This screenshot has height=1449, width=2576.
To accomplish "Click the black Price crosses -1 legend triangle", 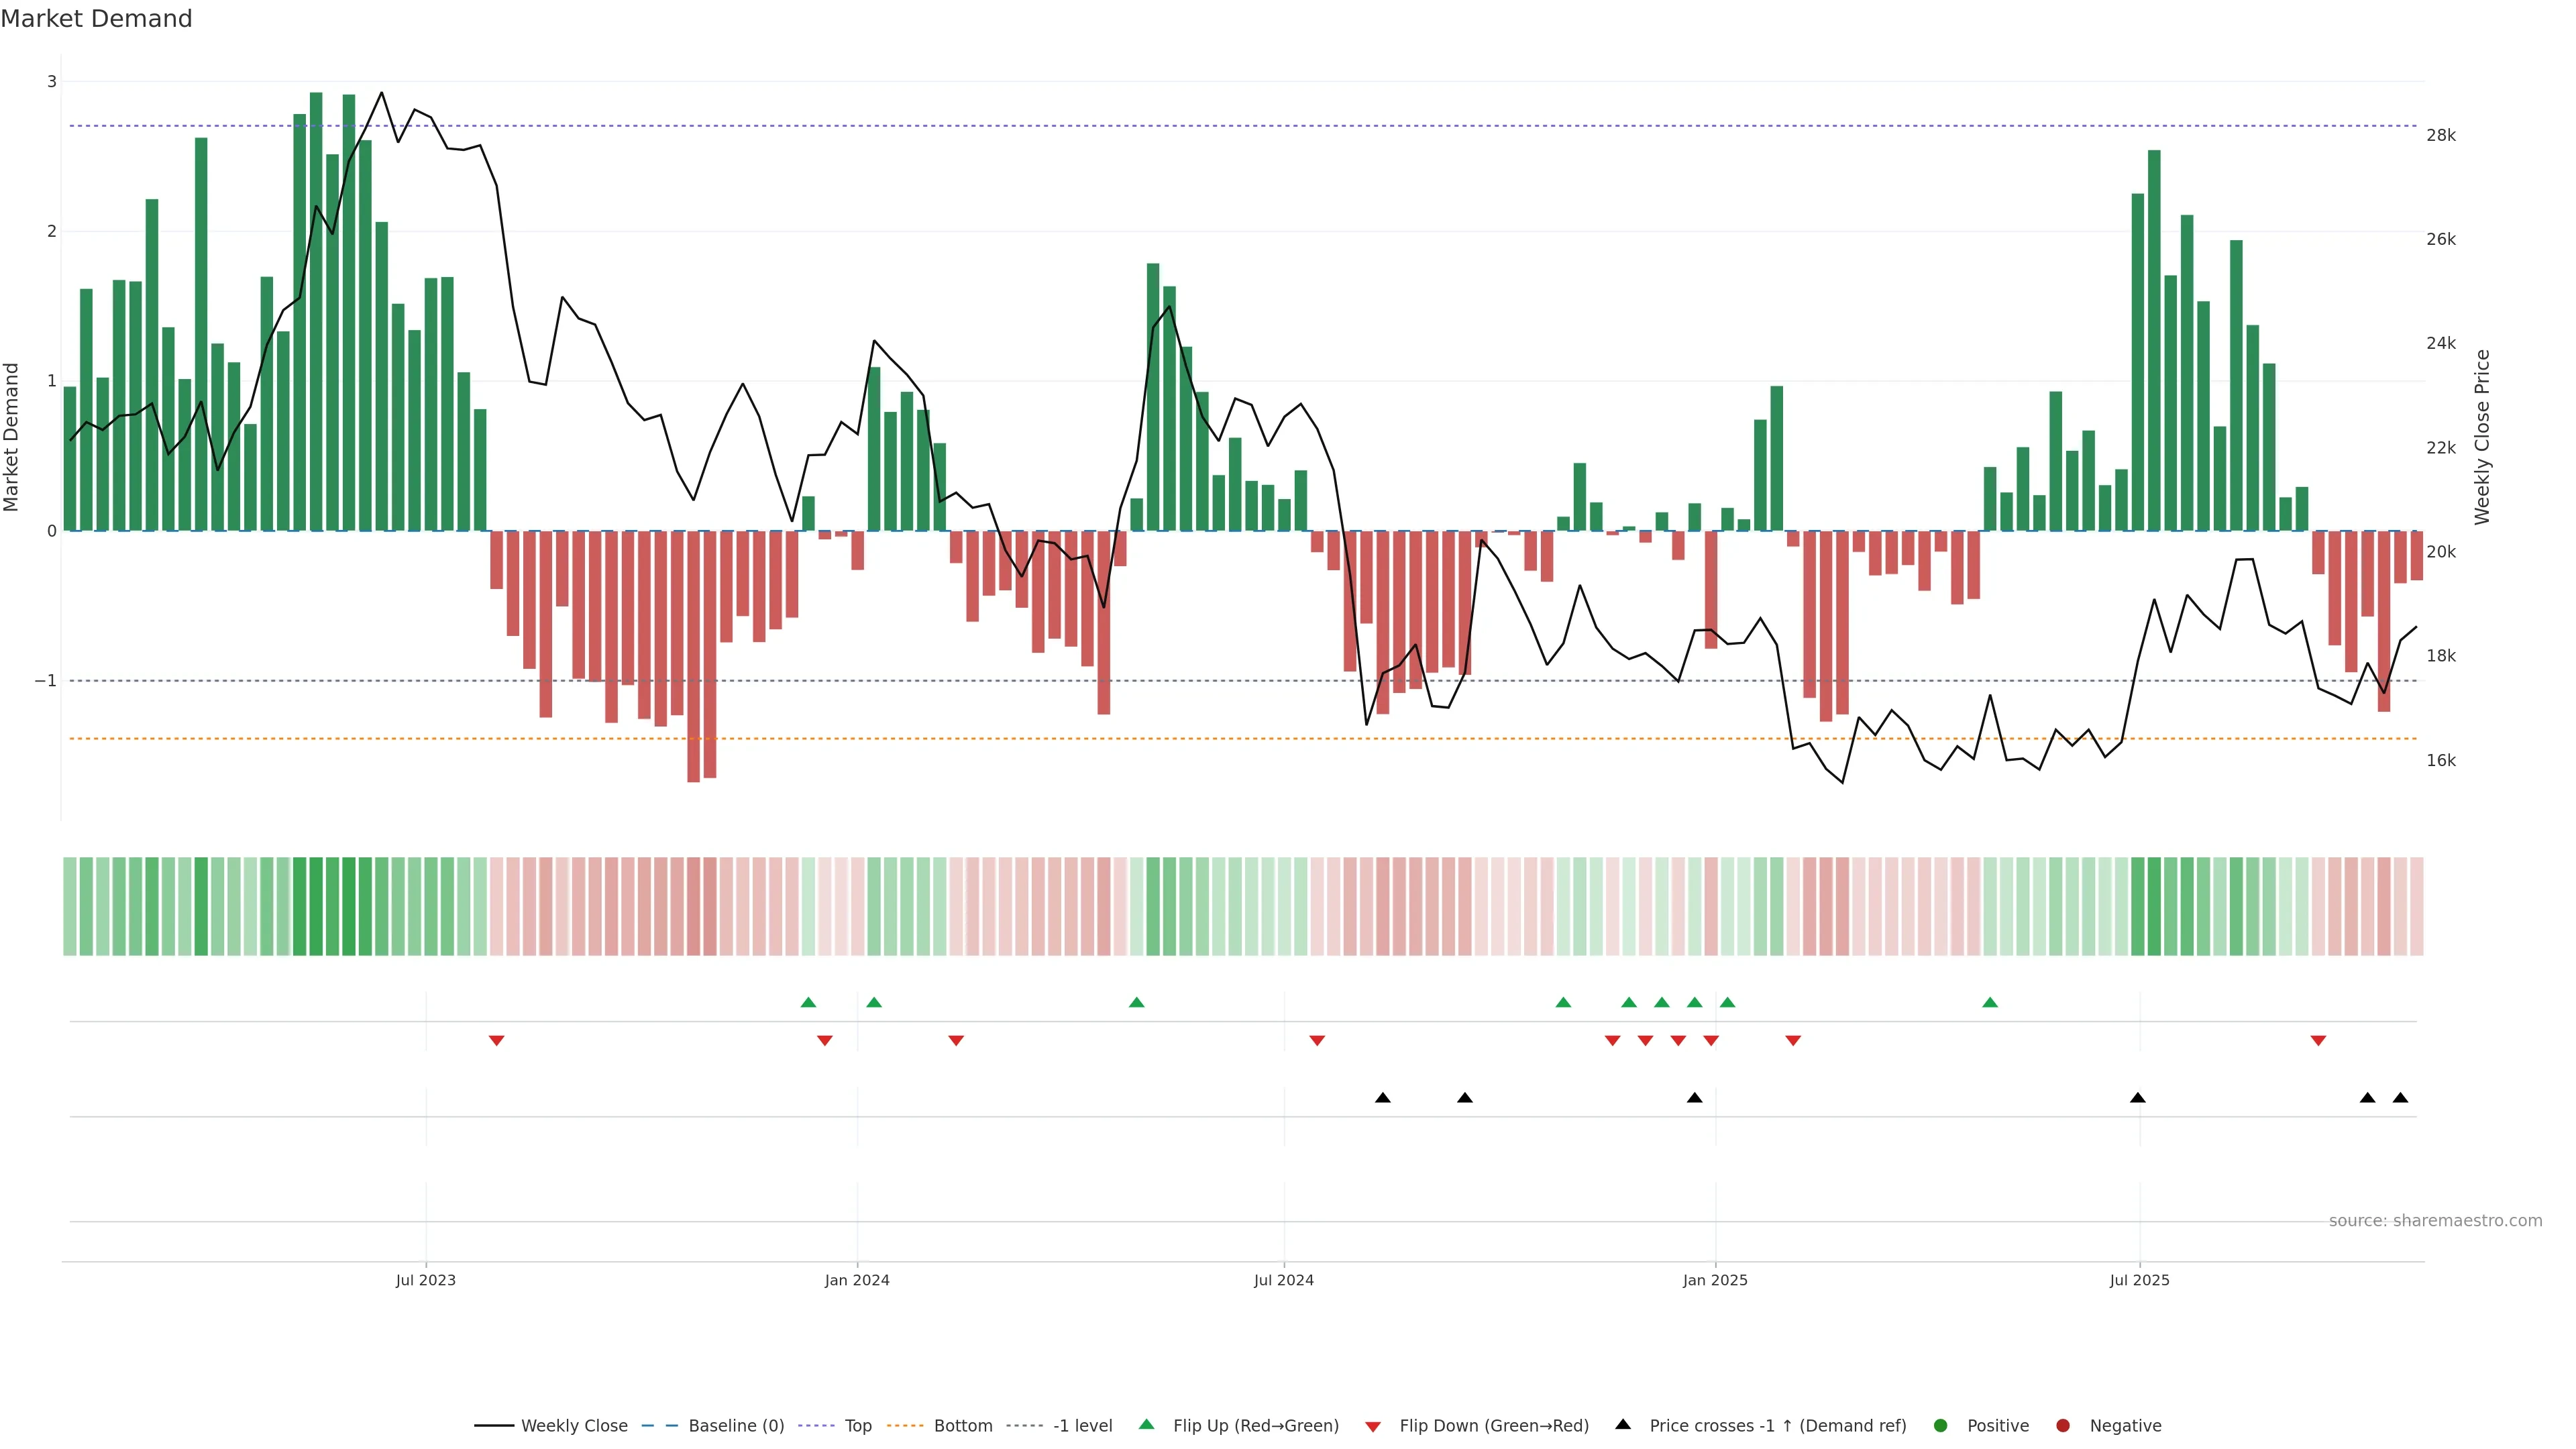I will coord(1623,1425).
